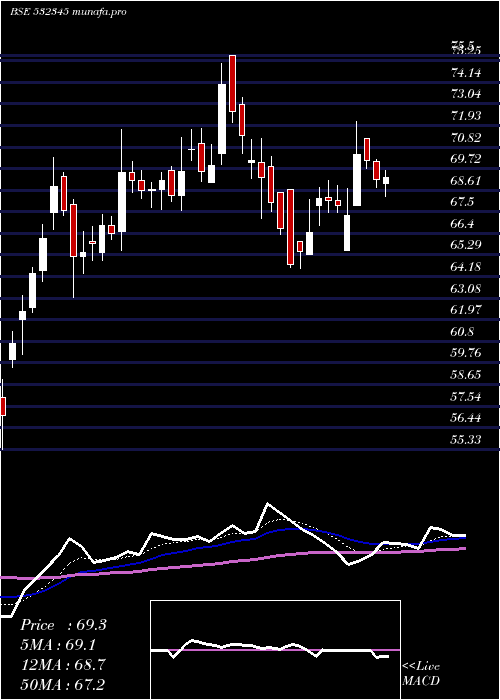Click the Price : 69.3 readout

[63, 625]
